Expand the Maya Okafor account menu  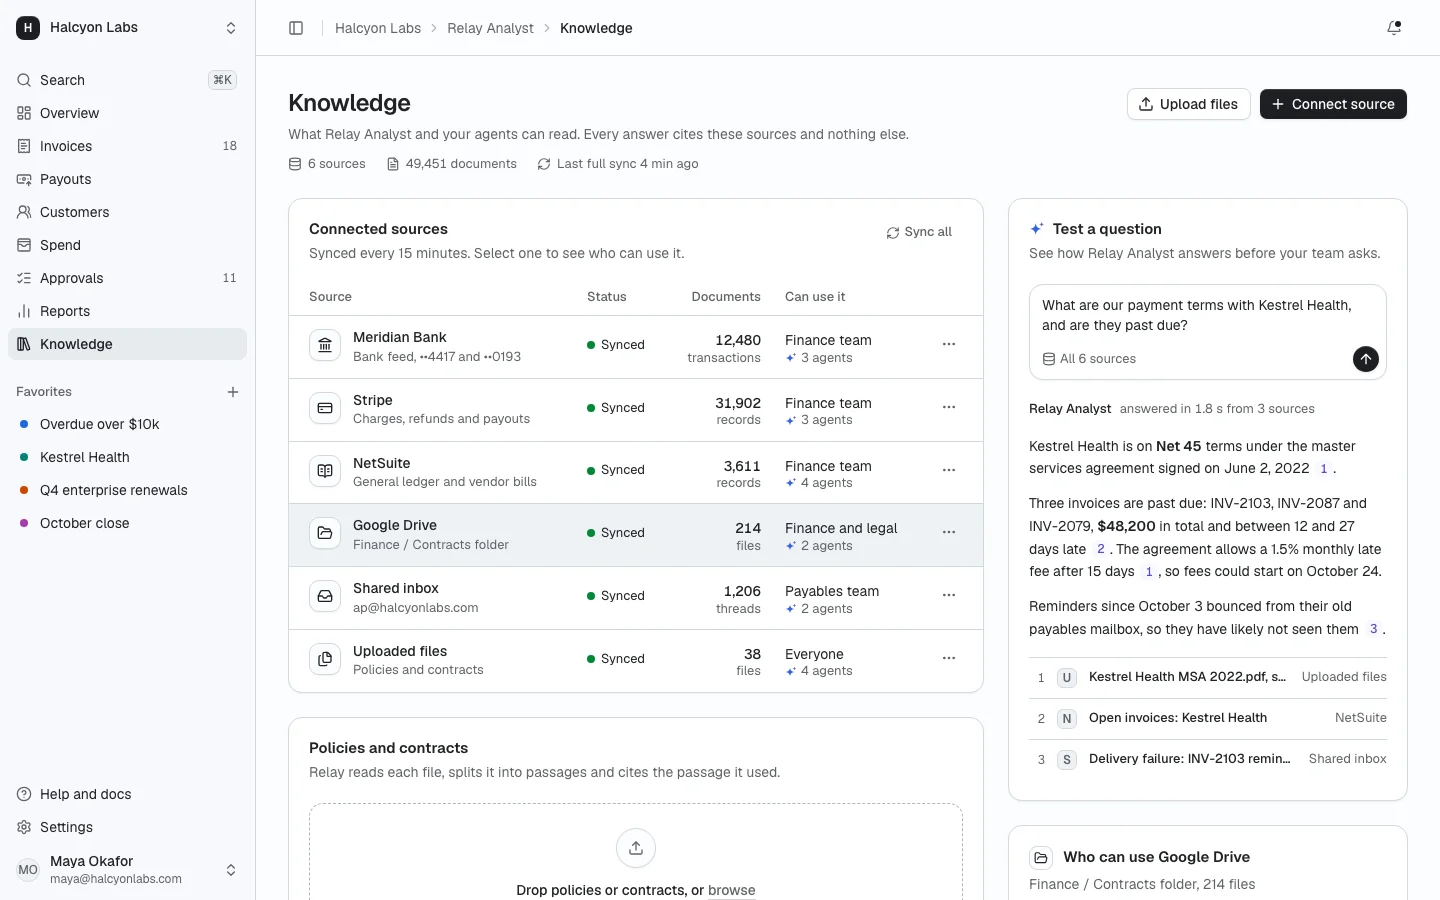(127, 870)
